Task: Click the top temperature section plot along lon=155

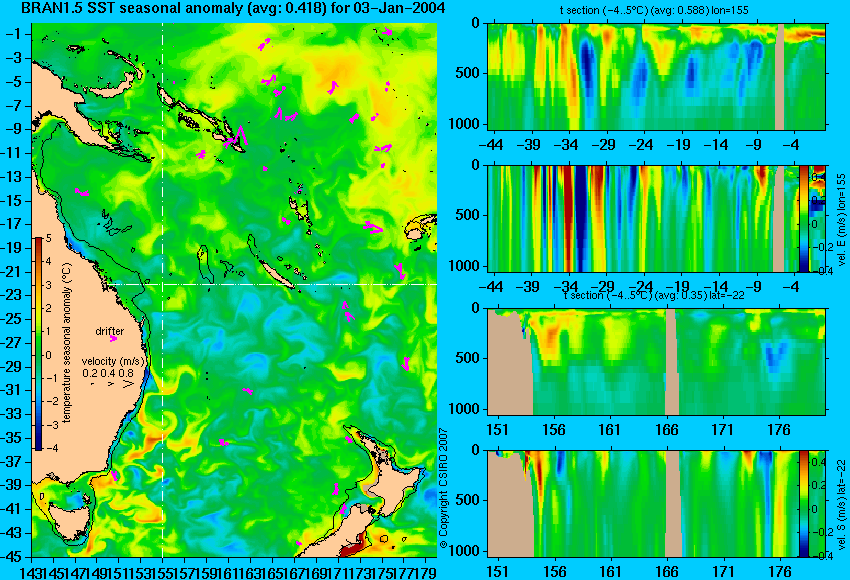Action: pyautogui.click(x=656, y=76)
